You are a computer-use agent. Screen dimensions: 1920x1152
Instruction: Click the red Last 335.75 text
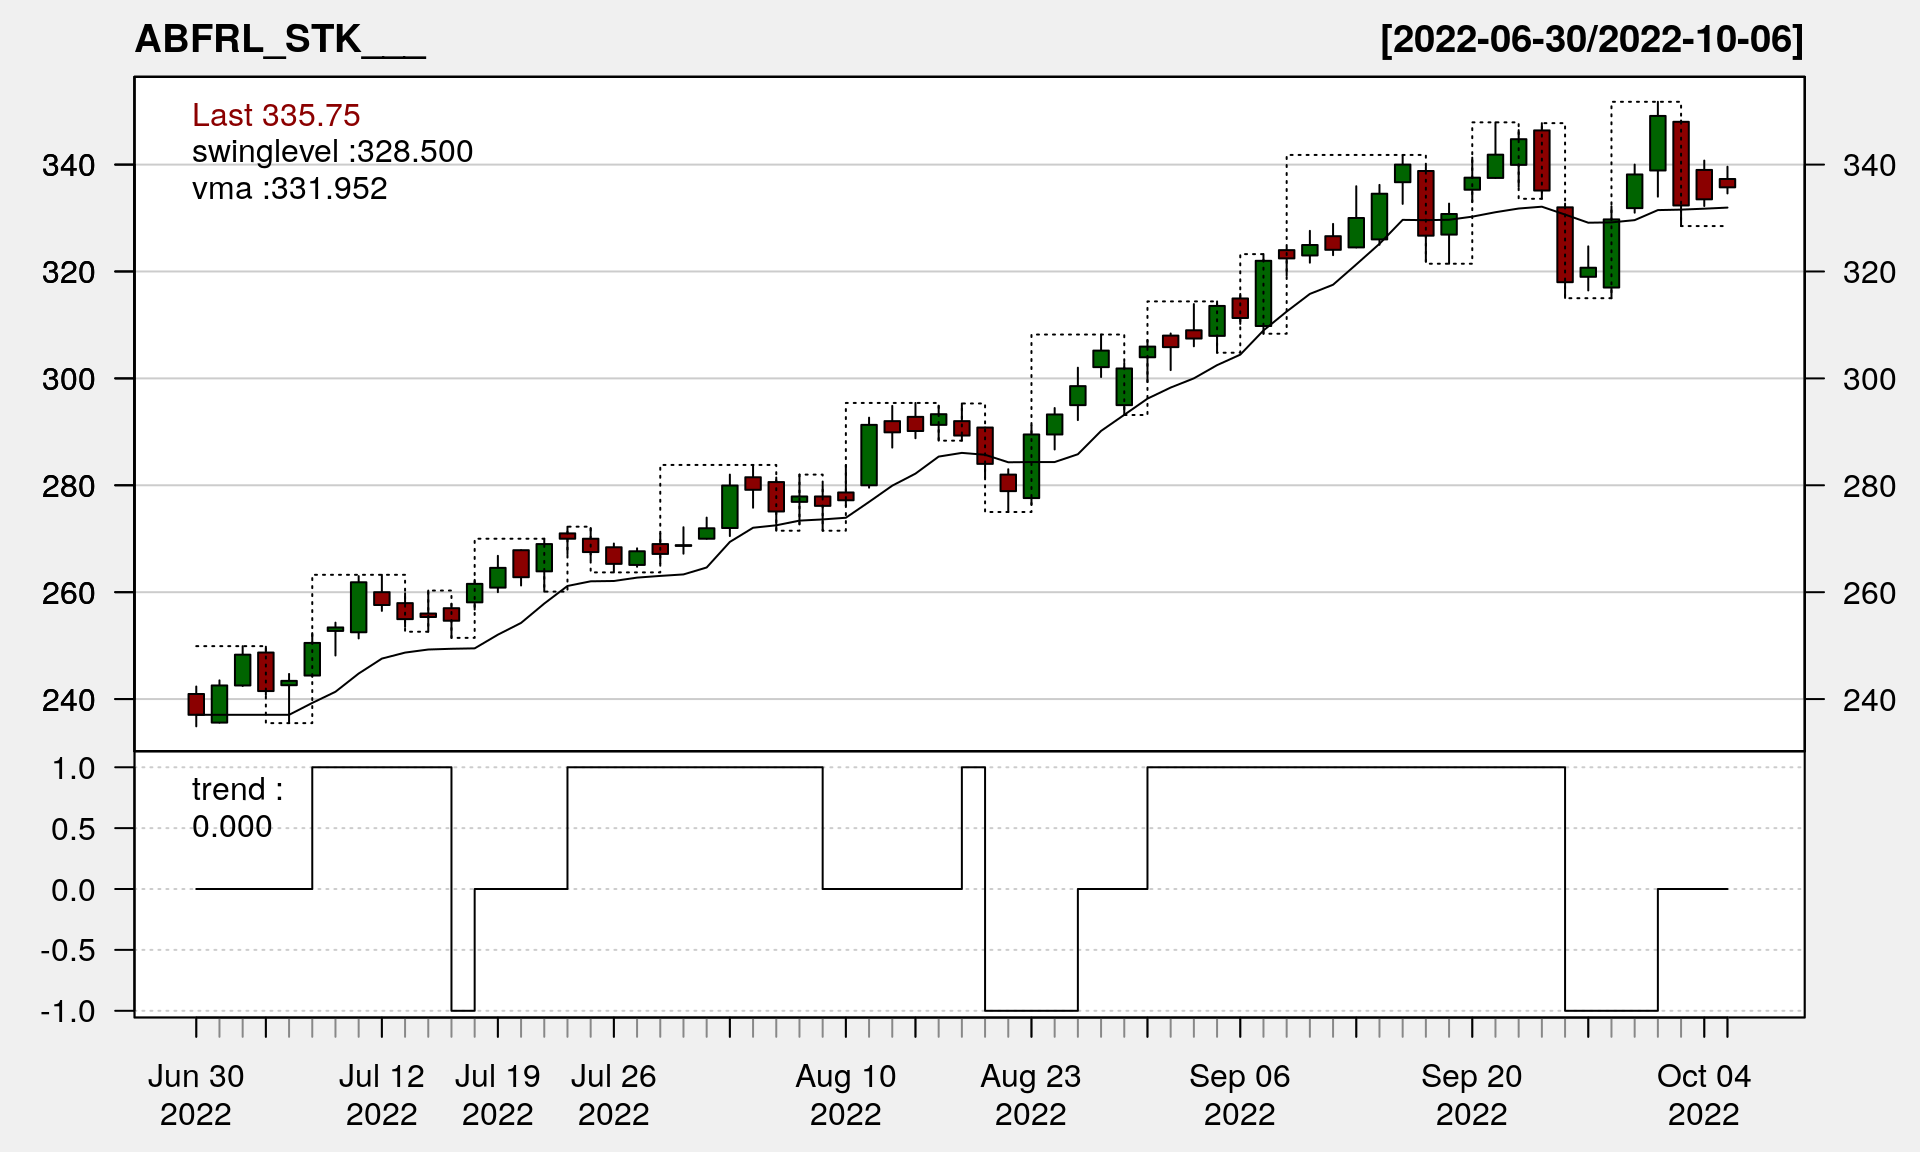276,115
